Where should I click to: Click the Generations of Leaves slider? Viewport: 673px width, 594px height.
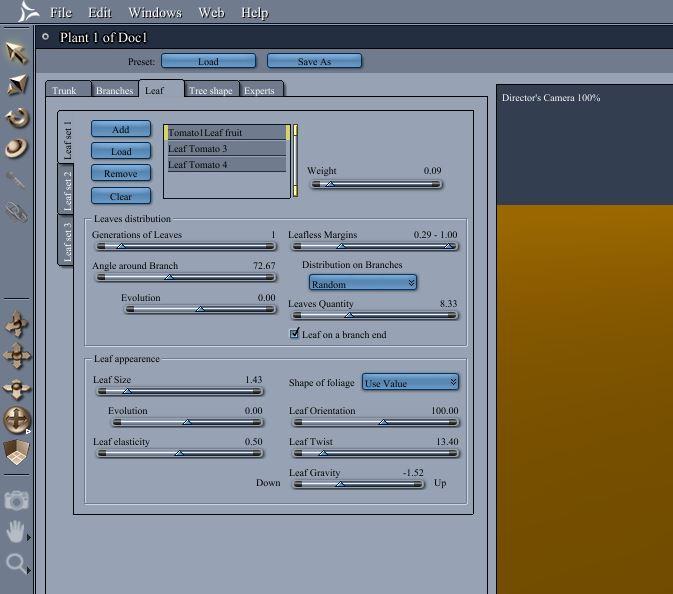tap(185, 246)
